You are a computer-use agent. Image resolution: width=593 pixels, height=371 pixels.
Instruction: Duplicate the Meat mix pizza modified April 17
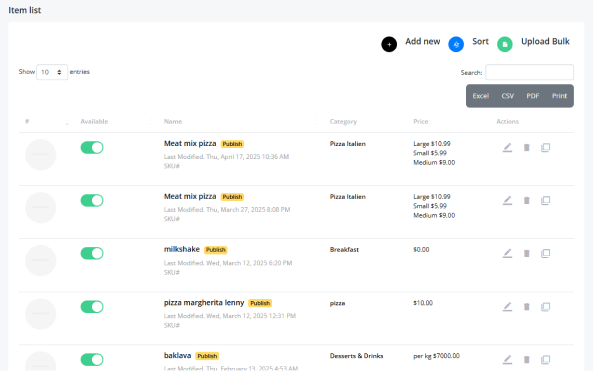[545, 147]
